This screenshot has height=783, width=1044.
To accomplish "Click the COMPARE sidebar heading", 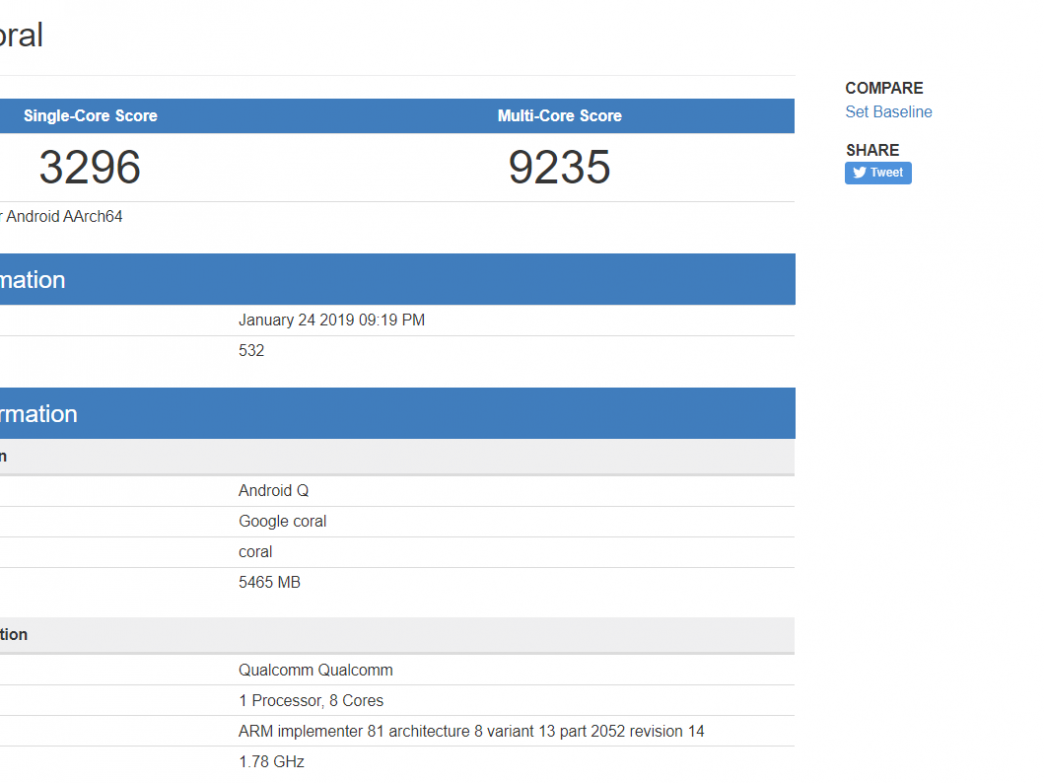I will tap(883, 88).
